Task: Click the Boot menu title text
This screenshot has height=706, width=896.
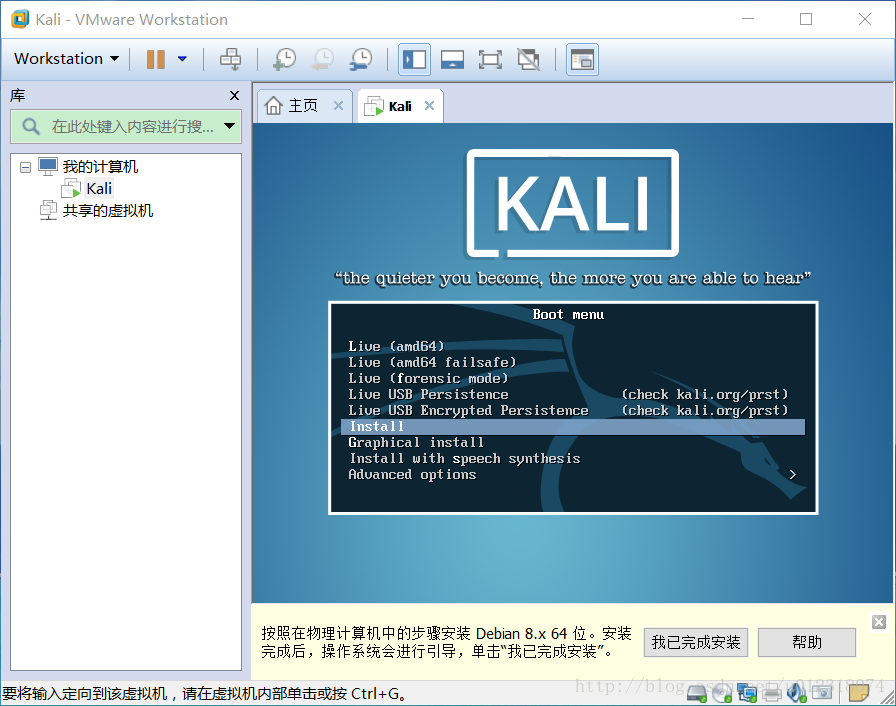Action: (x=568, y=314)
